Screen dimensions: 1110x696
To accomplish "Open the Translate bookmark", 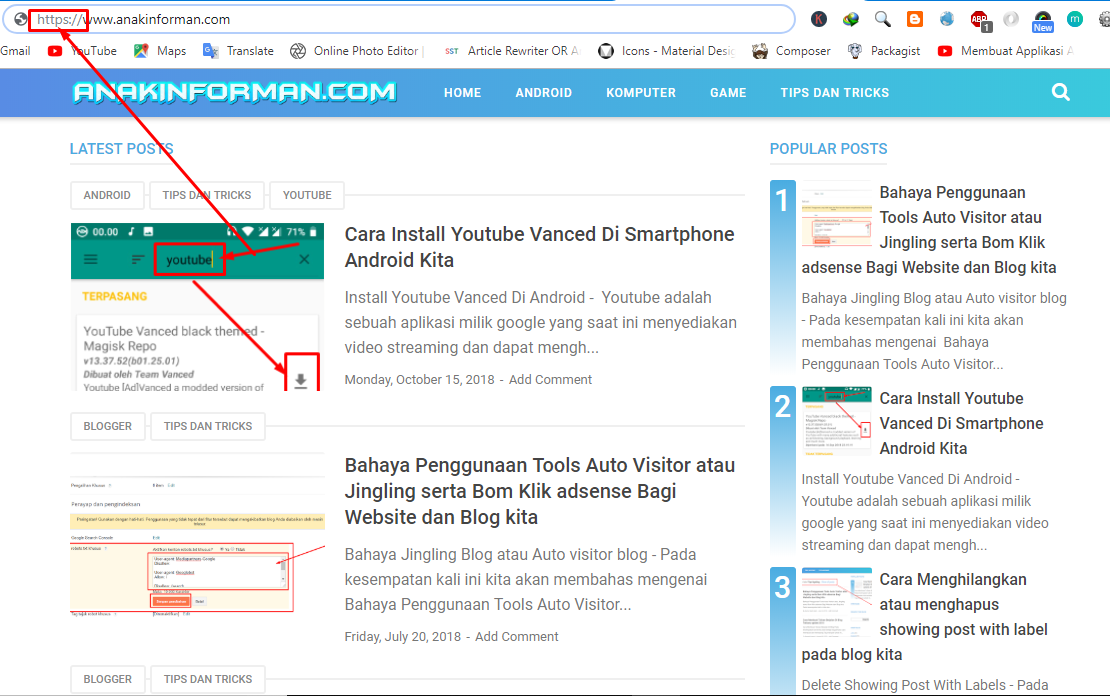I will tap(239, 51).
